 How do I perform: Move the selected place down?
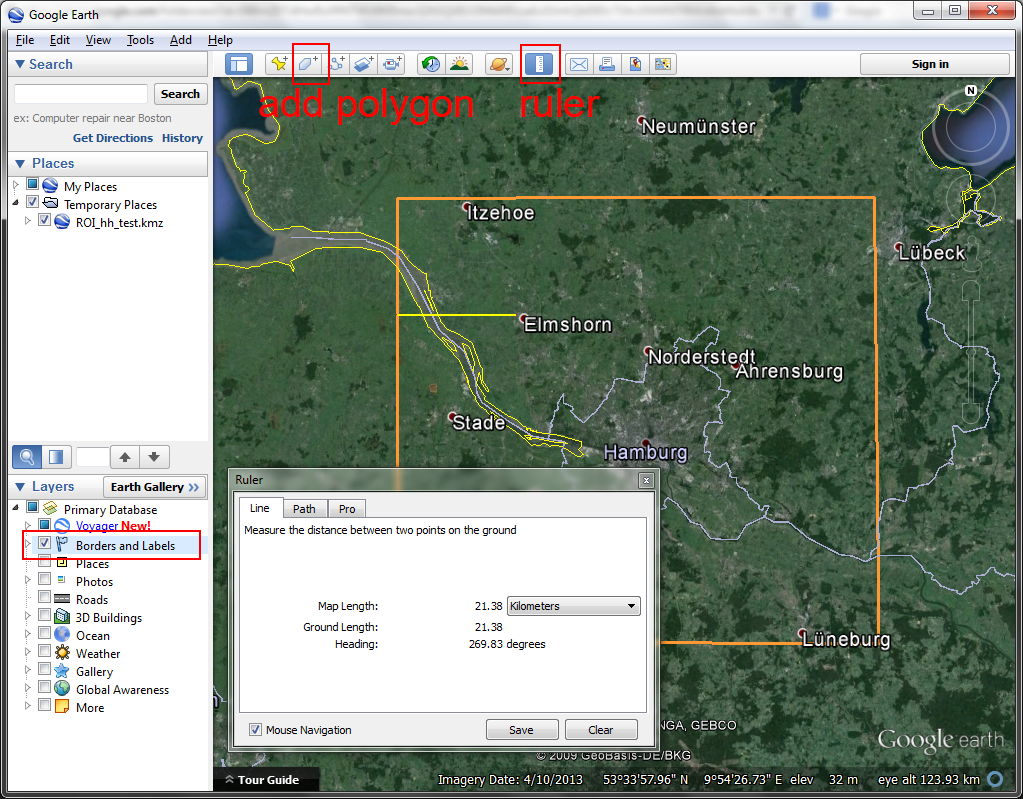tap(155, 457)
